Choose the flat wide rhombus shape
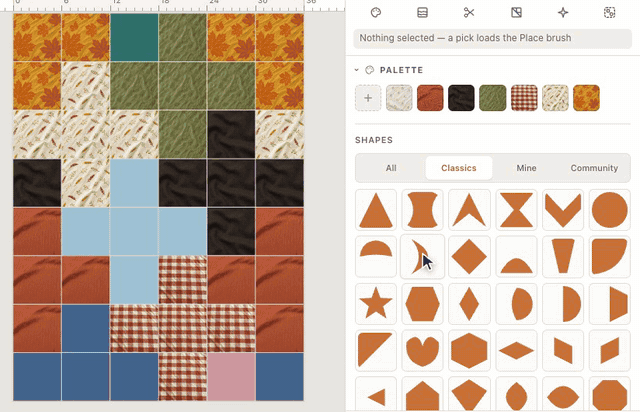The height and width of the screenshot is (412, 640). click(516, 350)
